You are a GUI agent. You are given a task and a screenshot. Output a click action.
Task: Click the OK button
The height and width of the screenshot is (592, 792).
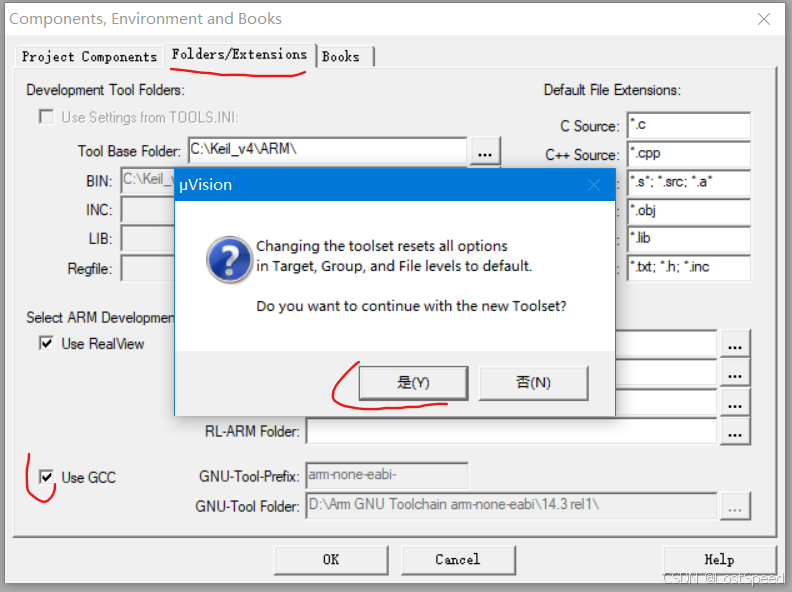click(331, 560)
